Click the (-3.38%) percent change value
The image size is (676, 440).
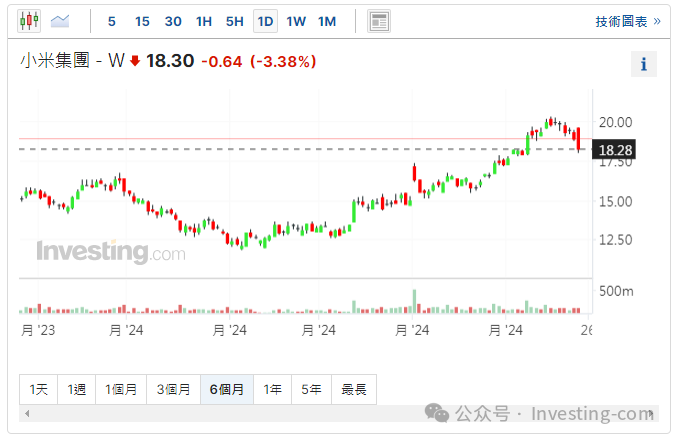(x=283, y=62)
